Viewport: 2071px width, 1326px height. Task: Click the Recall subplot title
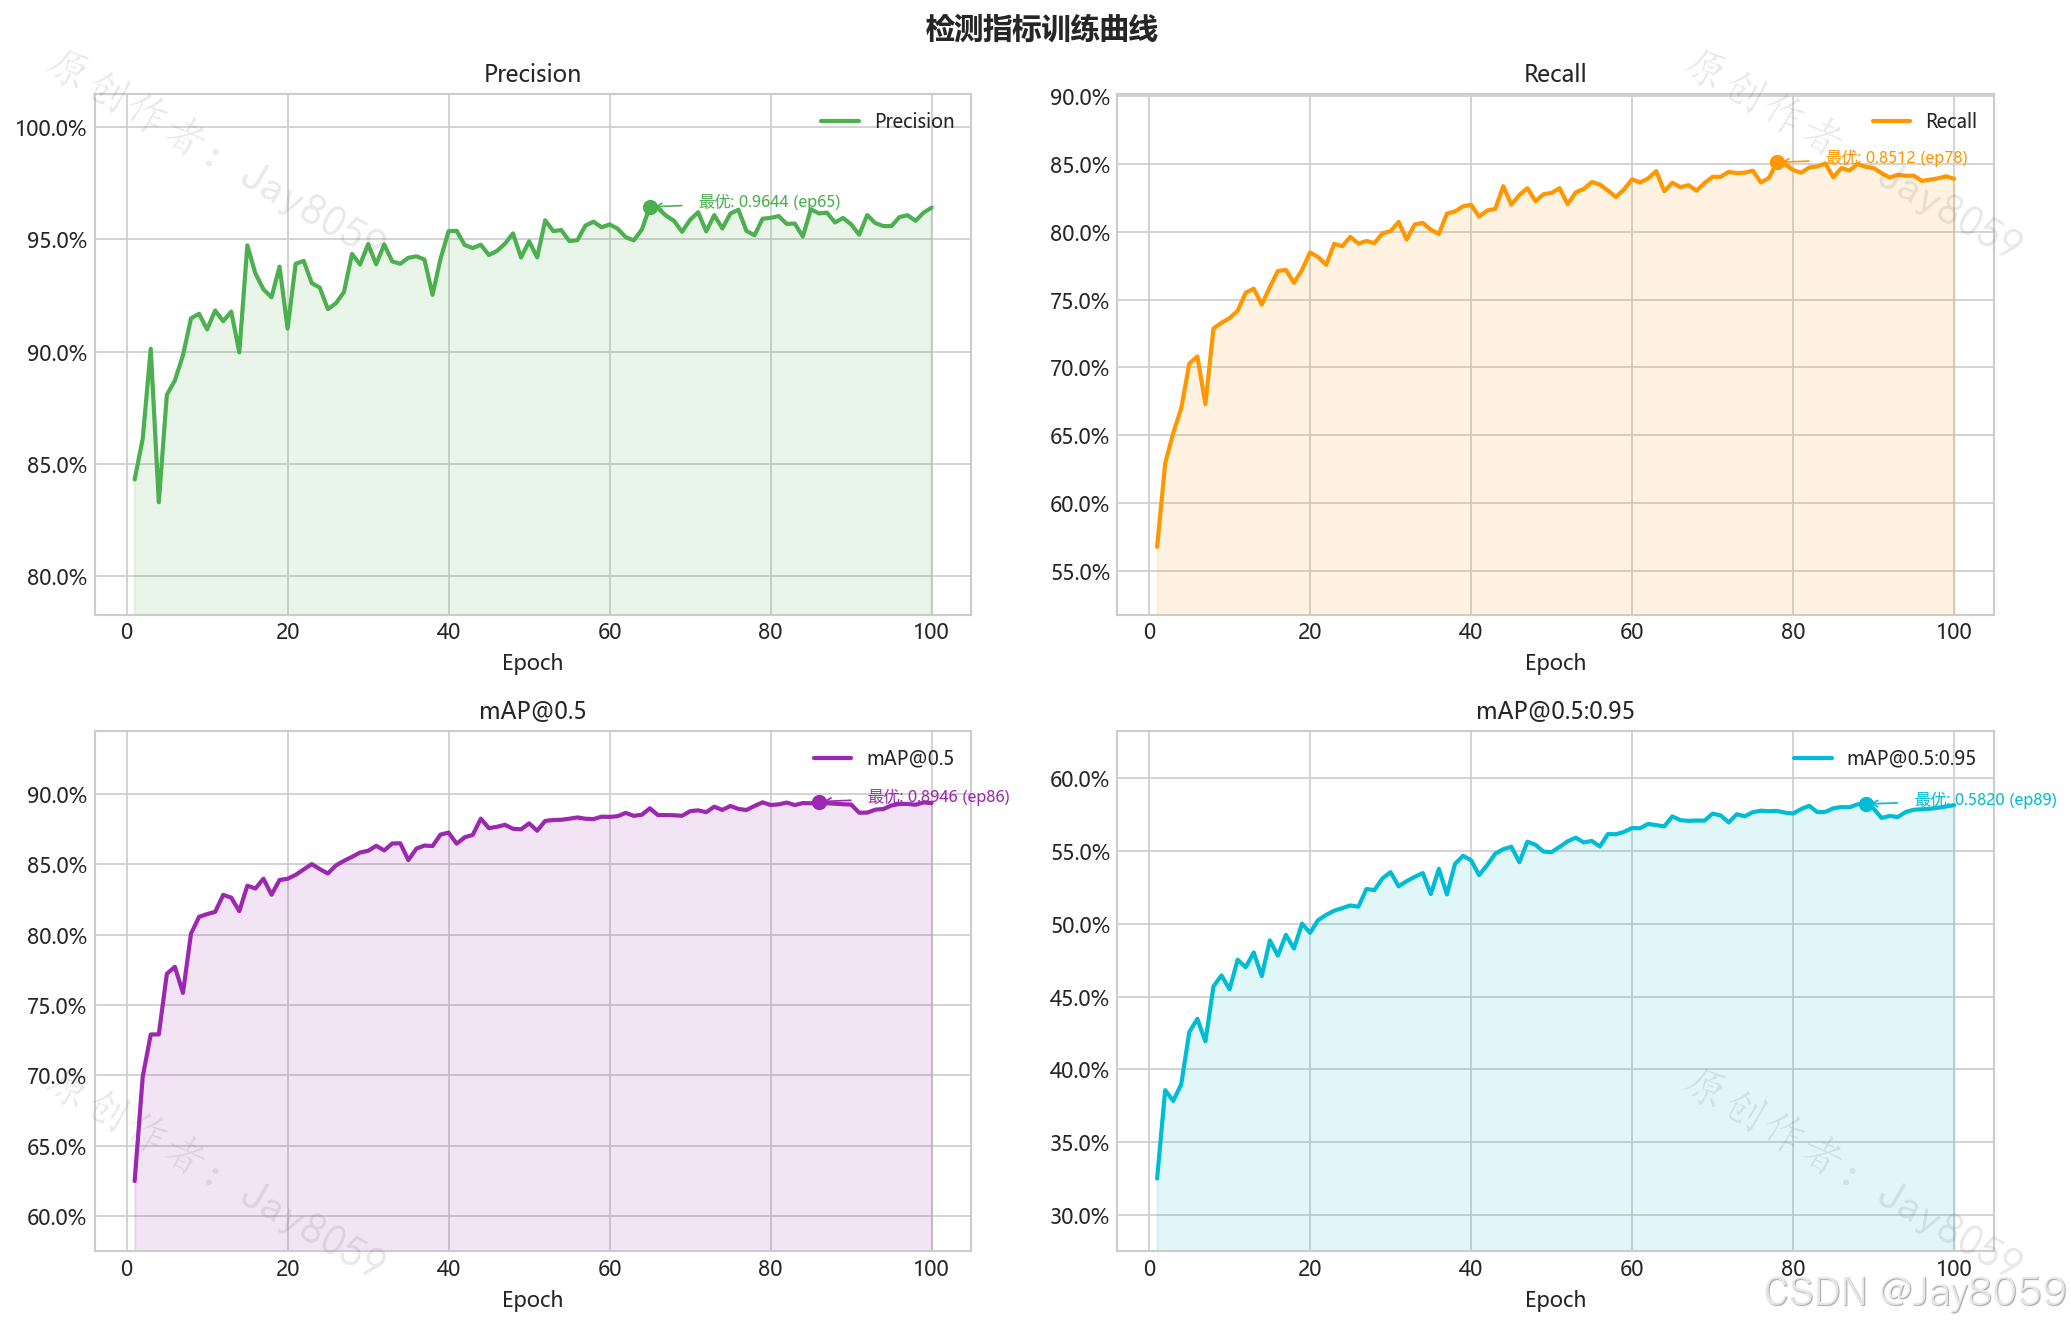tap(1554, 74)
